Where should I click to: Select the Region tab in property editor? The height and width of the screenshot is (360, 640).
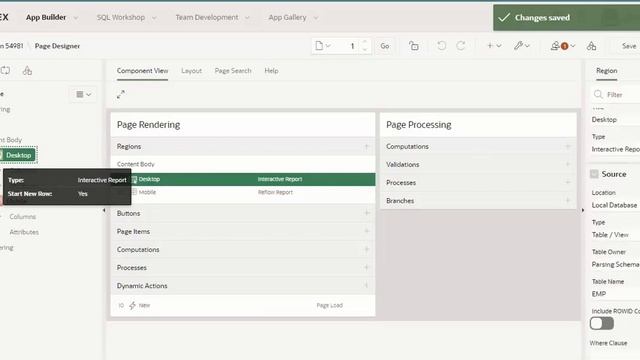(607, 71)
